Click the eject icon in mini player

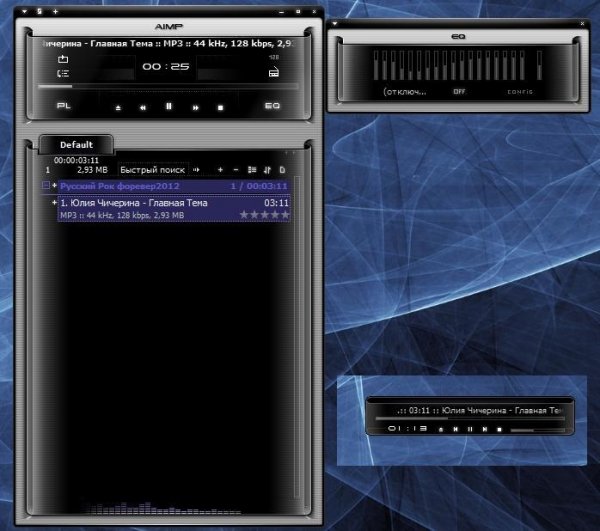441,430
